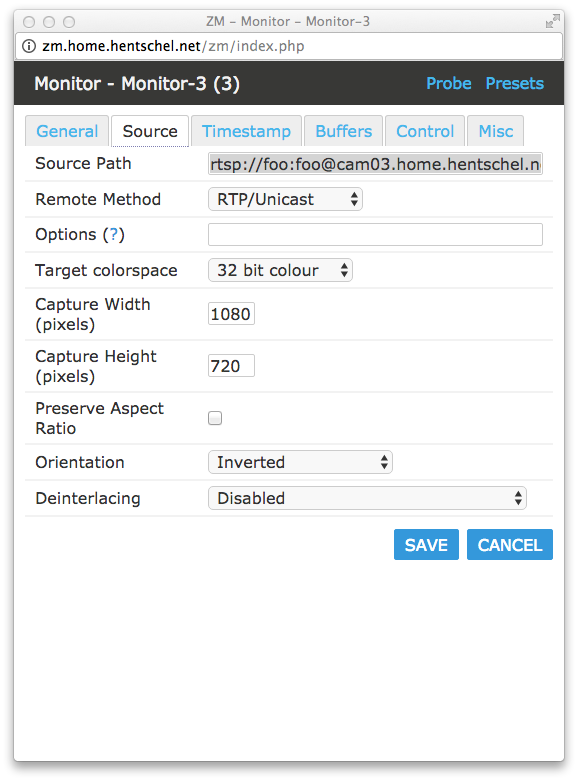Open the Remote Method dropdown
Viewport: 578px width, 781px height.
click(x=285, y=199)
